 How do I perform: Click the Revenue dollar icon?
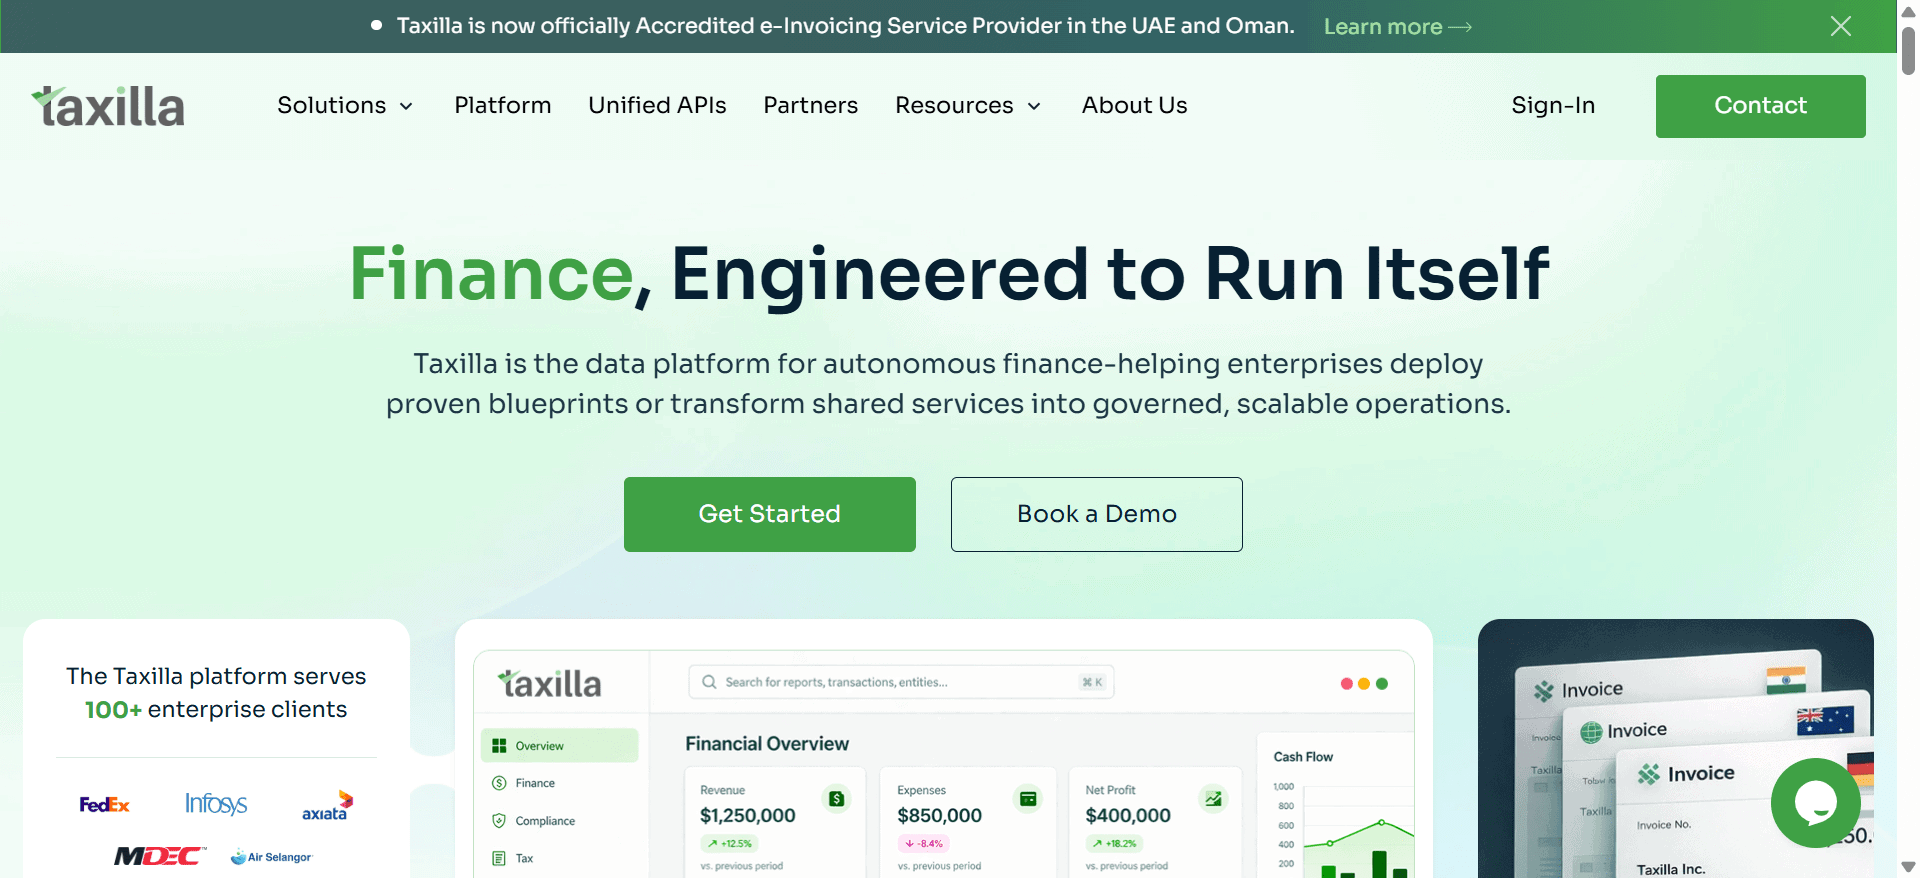coord(837,798)
